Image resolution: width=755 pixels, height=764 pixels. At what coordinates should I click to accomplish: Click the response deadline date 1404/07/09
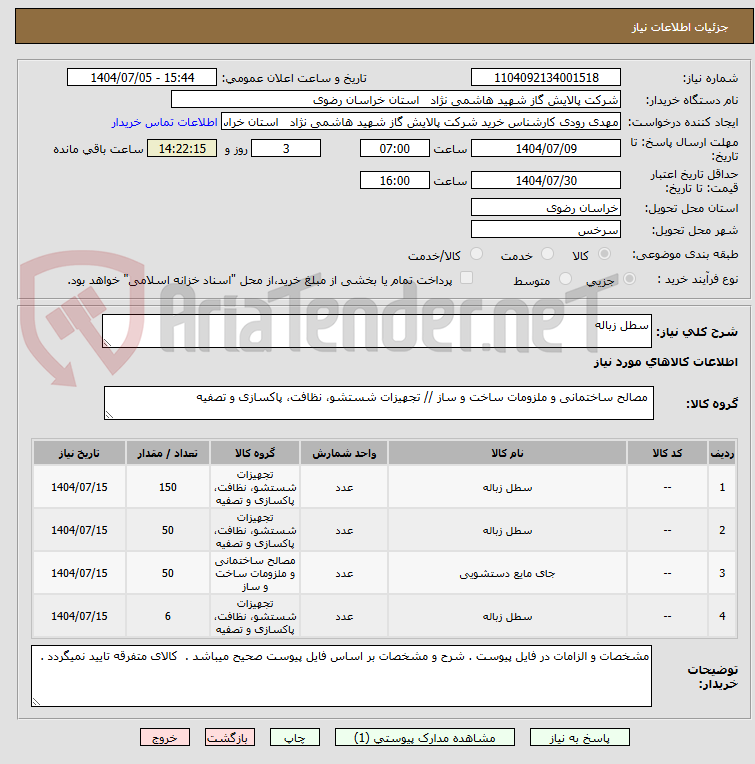(546, 149)
